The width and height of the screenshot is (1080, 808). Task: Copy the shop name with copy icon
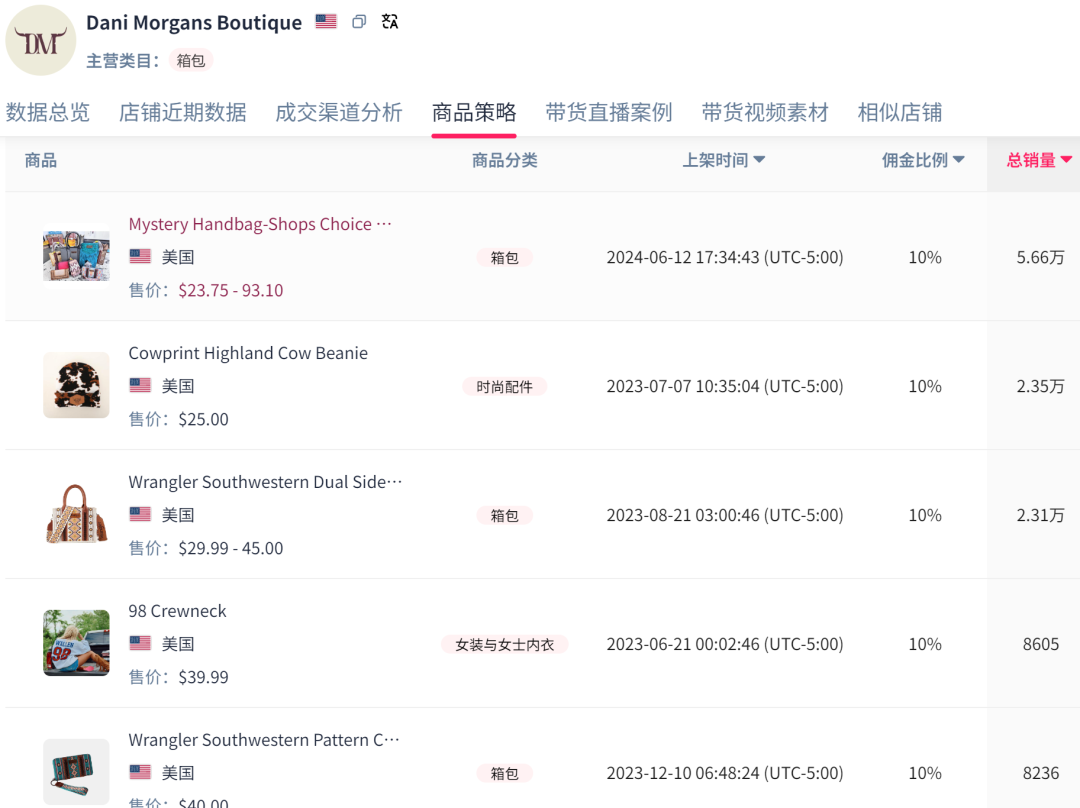click(359, 22)
